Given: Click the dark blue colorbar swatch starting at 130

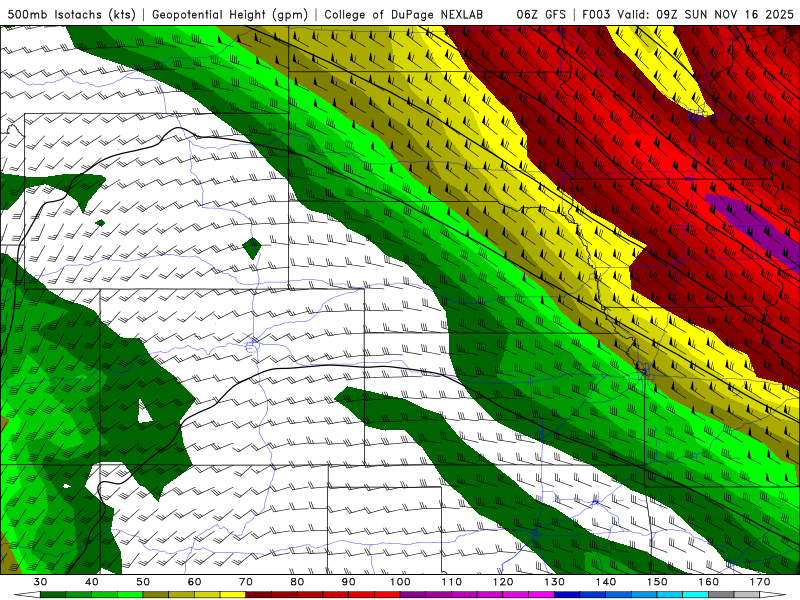Looking at the screenshot, I should (567, 595).
